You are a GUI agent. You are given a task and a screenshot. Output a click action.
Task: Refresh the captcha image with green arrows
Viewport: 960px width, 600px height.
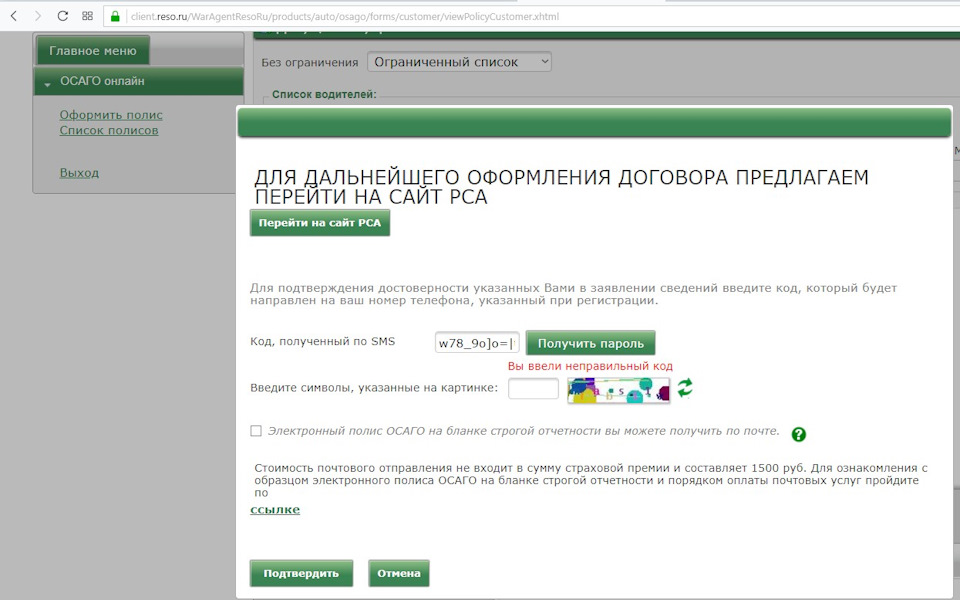point(684,388)
